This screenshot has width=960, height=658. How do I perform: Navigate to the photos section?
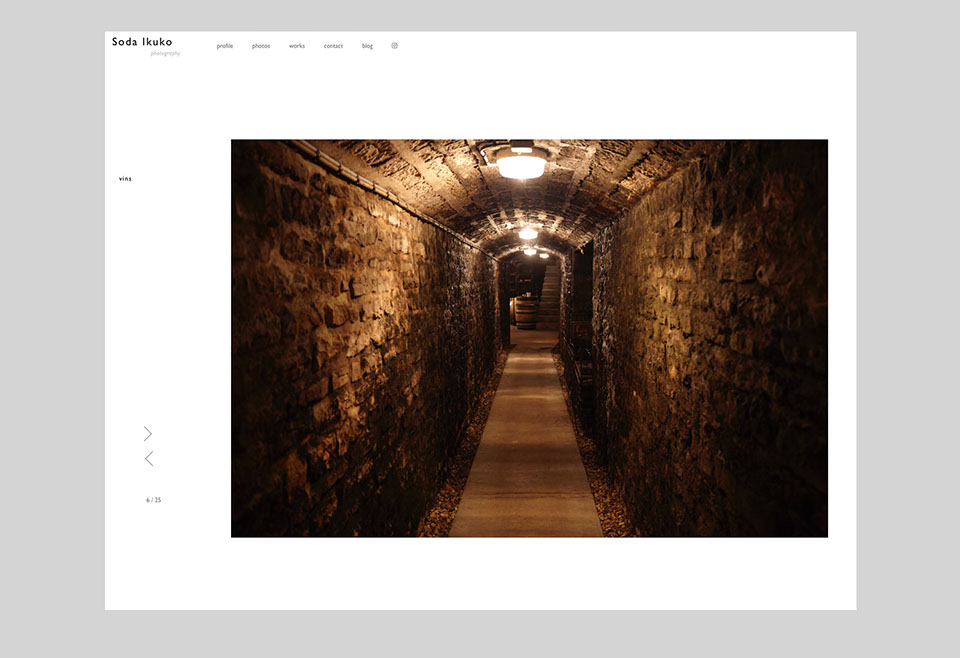coord(261,46)
